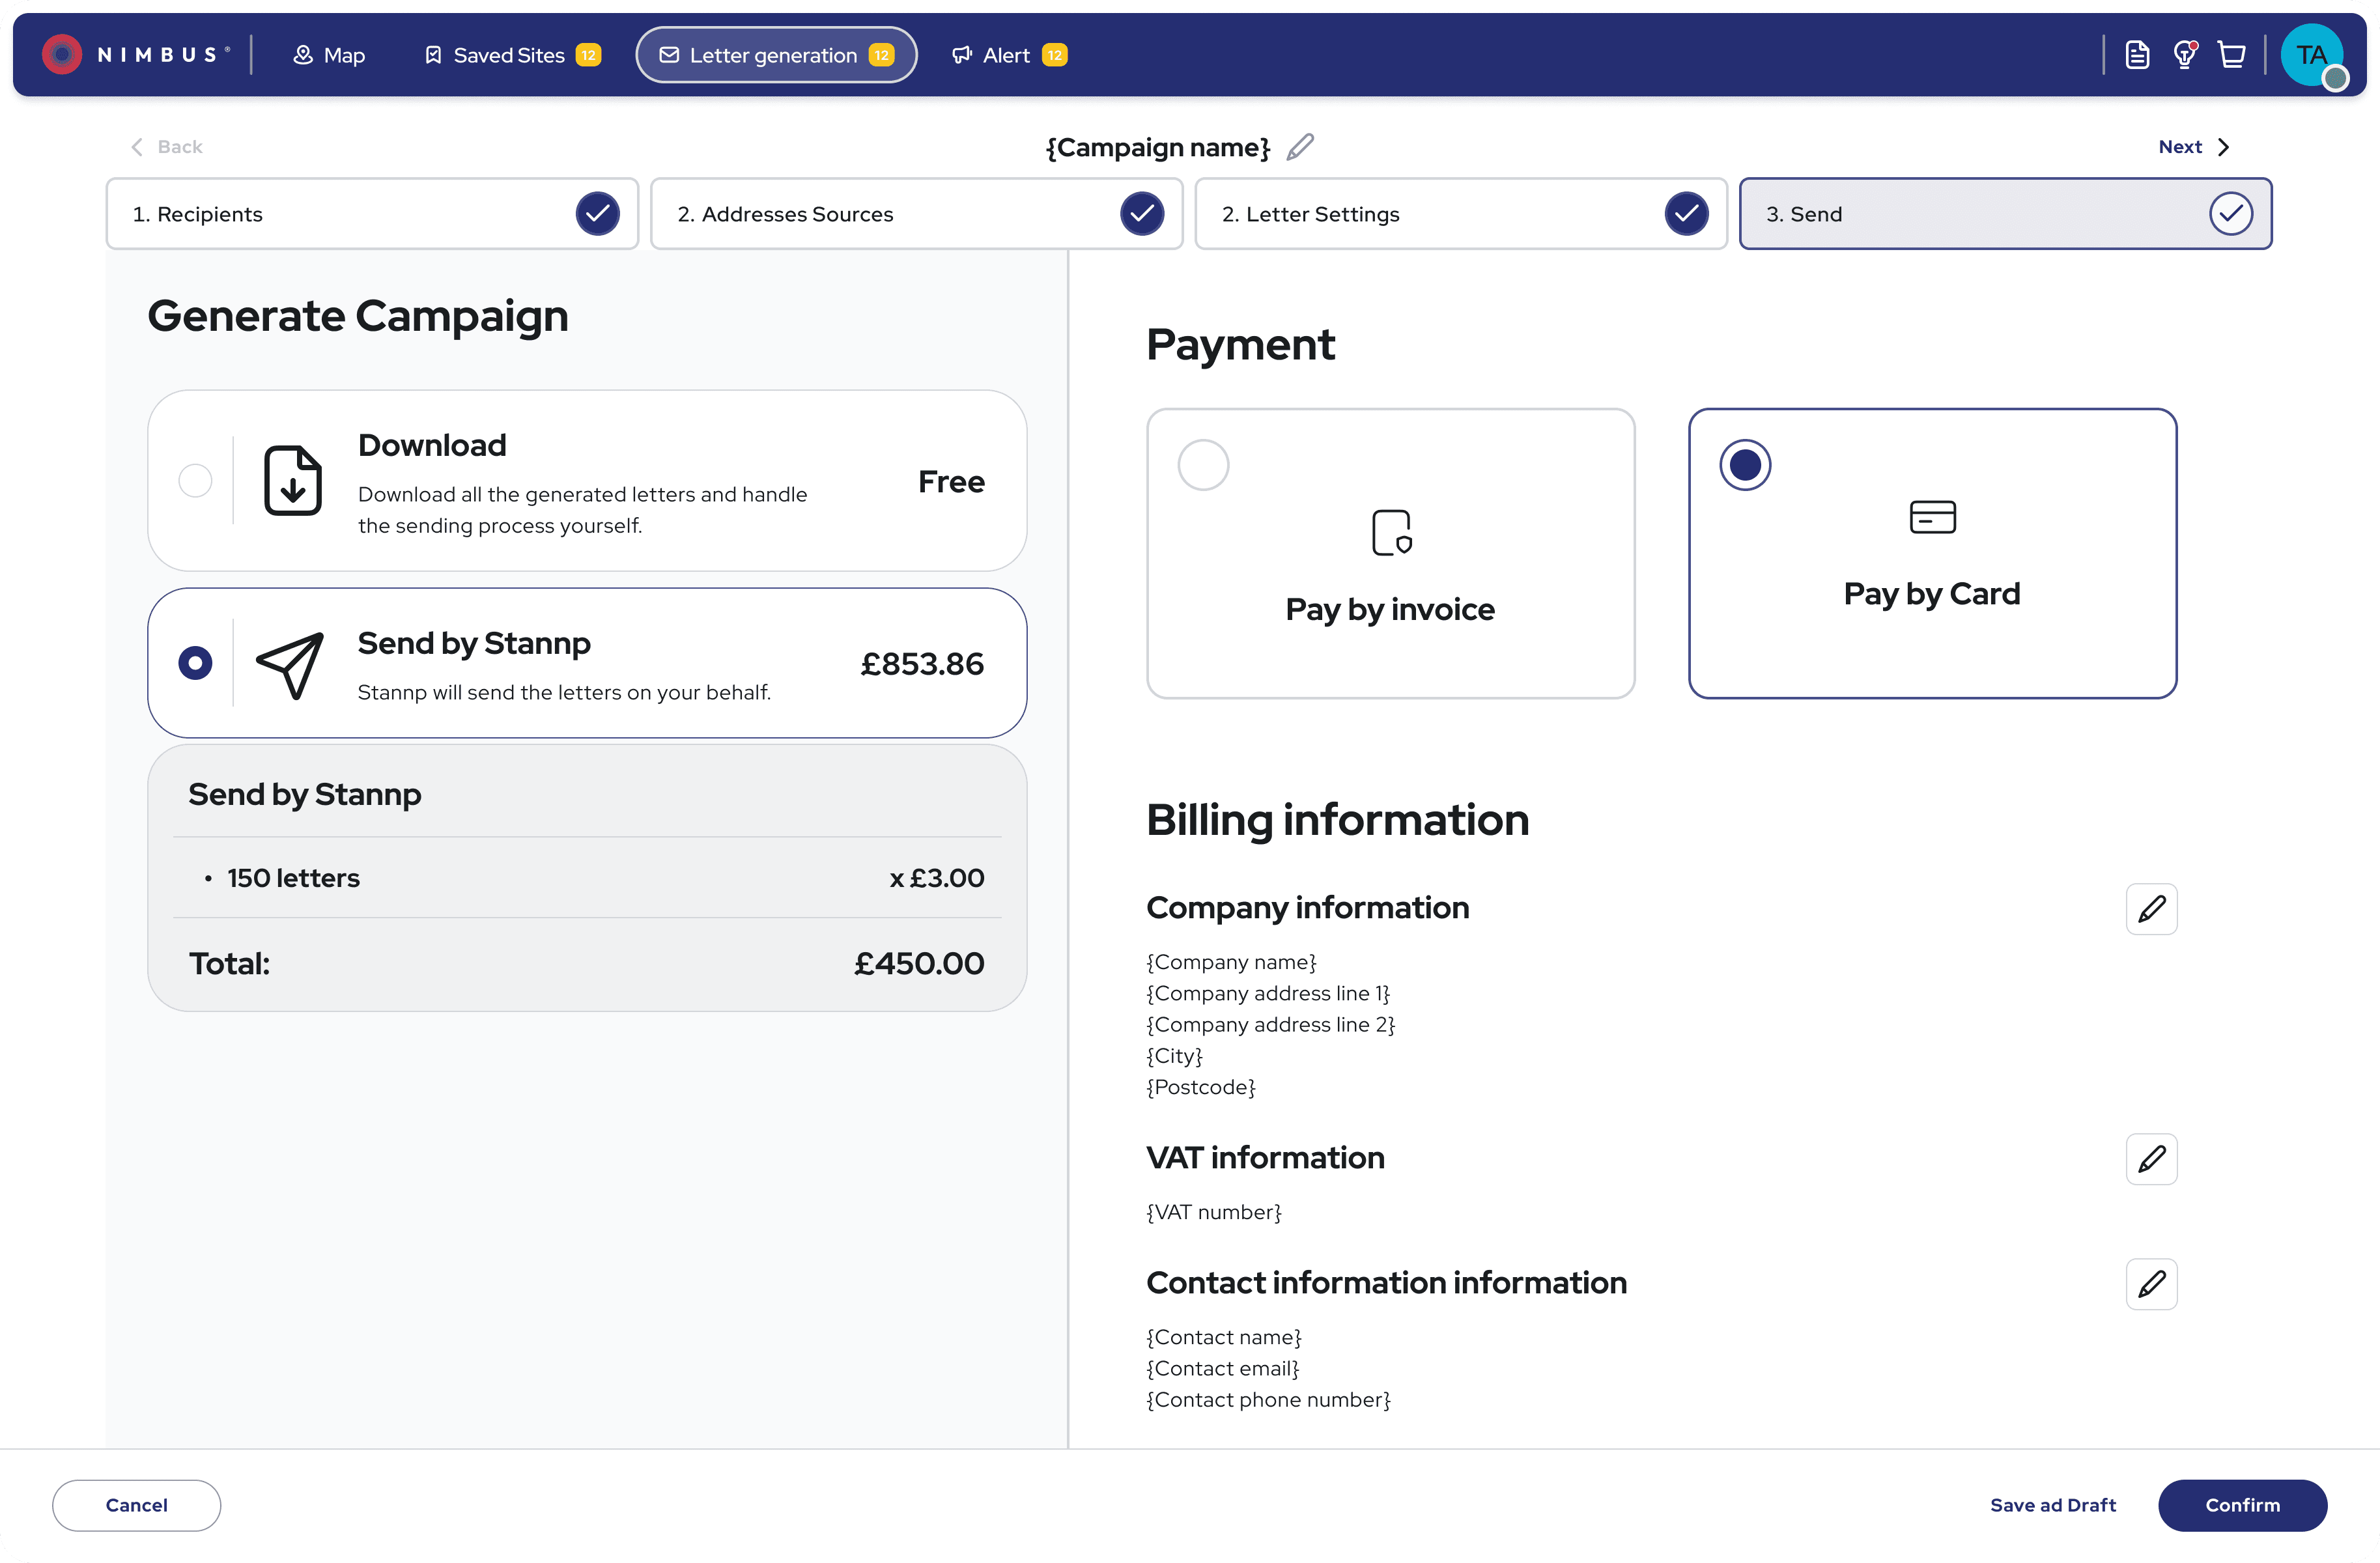Screen dimensions: 2380x1563
Task: Open the TA user avatar
Action: [x=2311, y=55]
